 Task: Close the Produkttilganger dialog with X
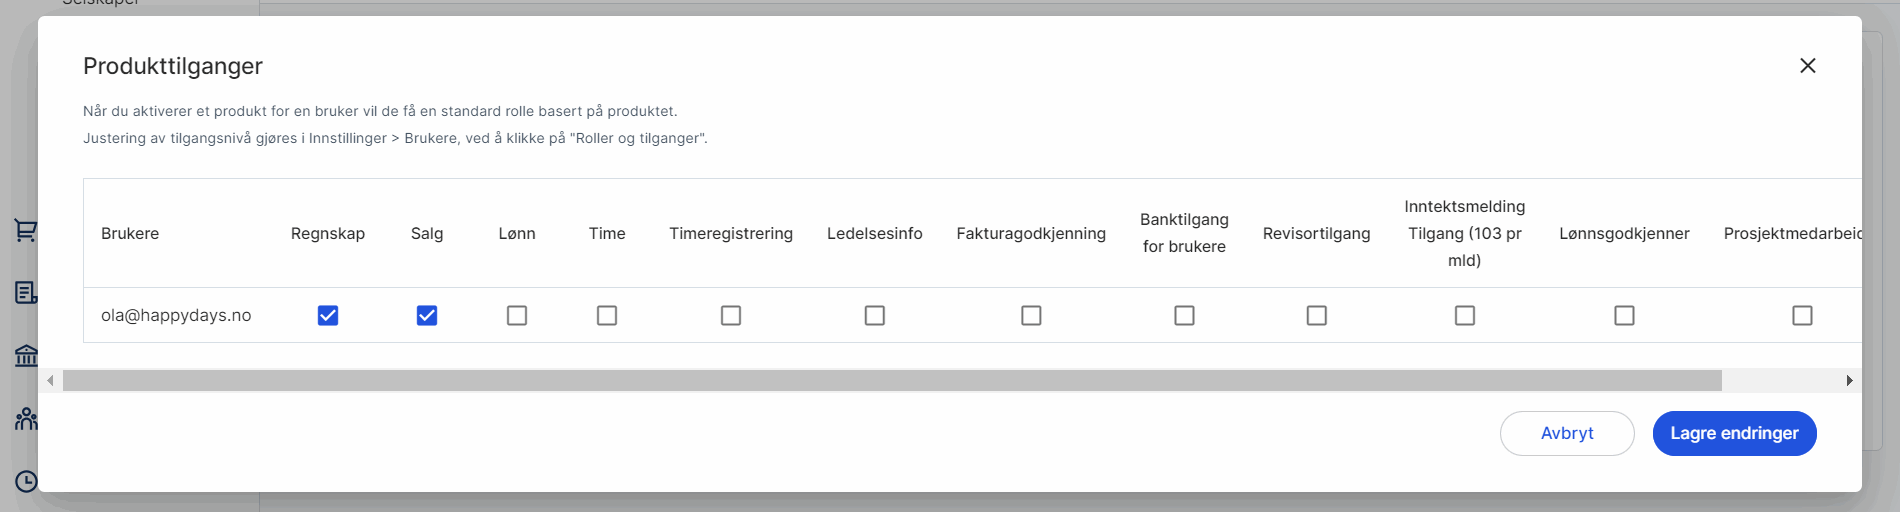click(x=1807, y=66)
